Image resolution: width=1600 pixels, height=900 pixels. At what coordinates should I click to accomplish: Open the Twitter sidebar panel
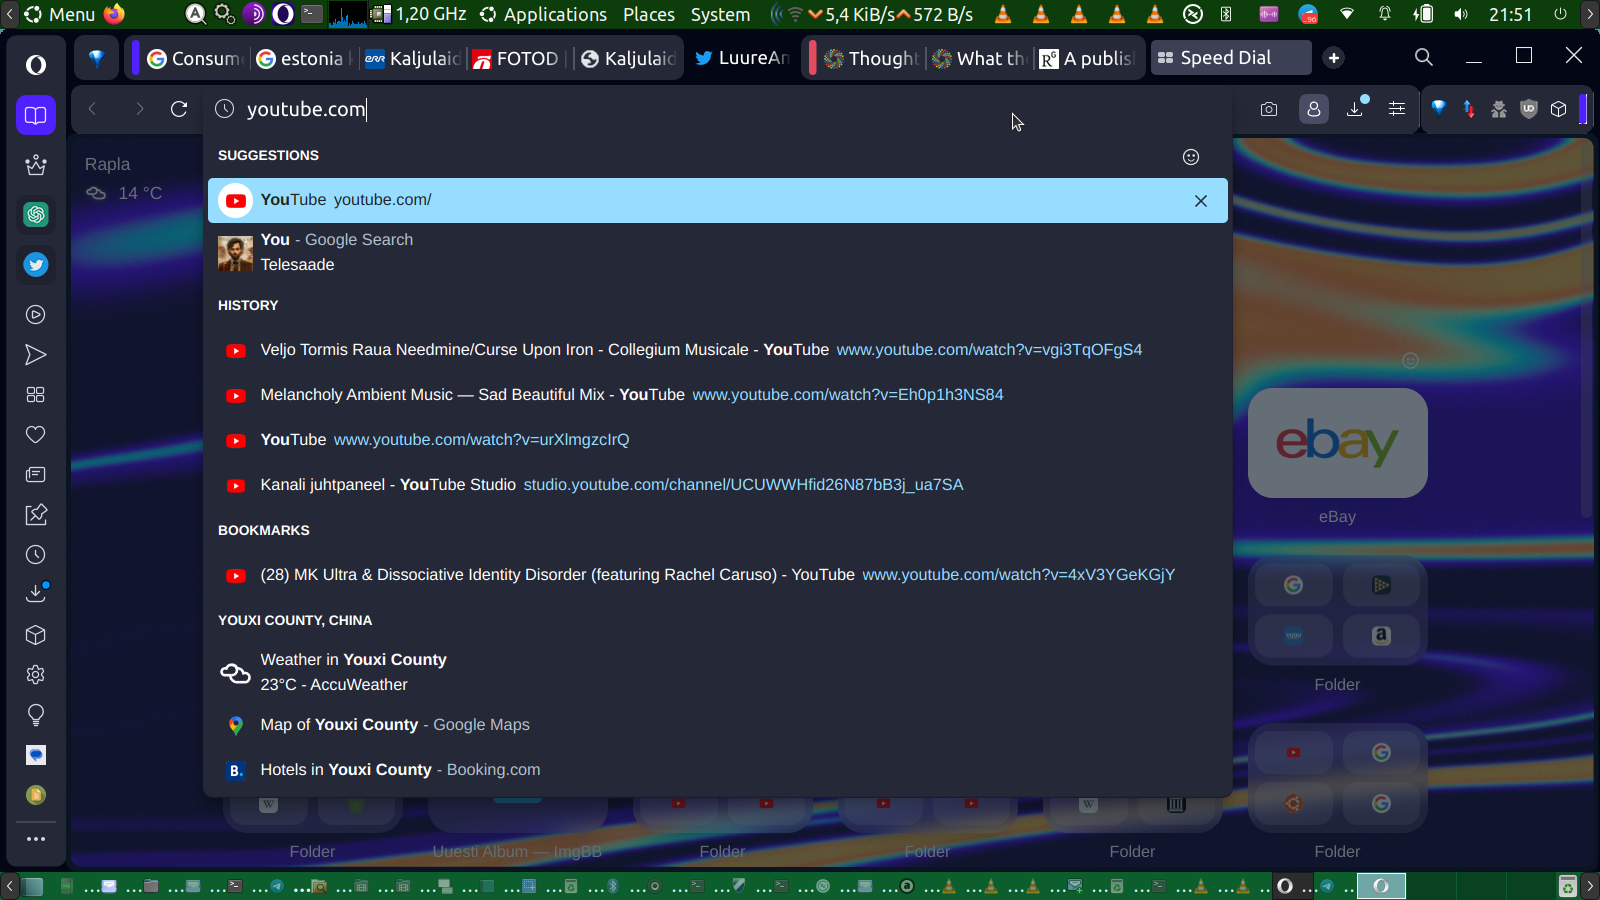(x=36, y=265)
